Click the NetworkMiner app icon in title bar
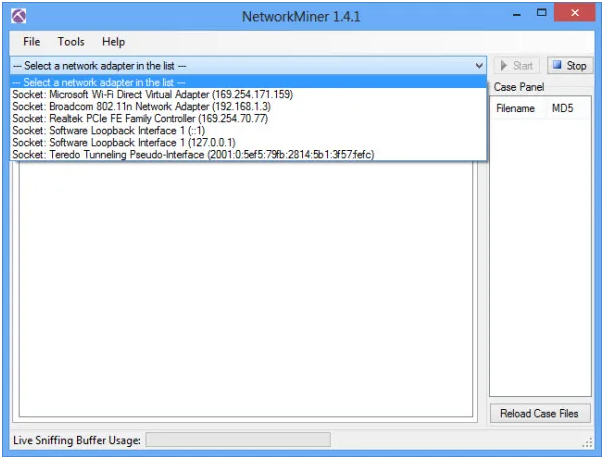 (x=18, y=16)
